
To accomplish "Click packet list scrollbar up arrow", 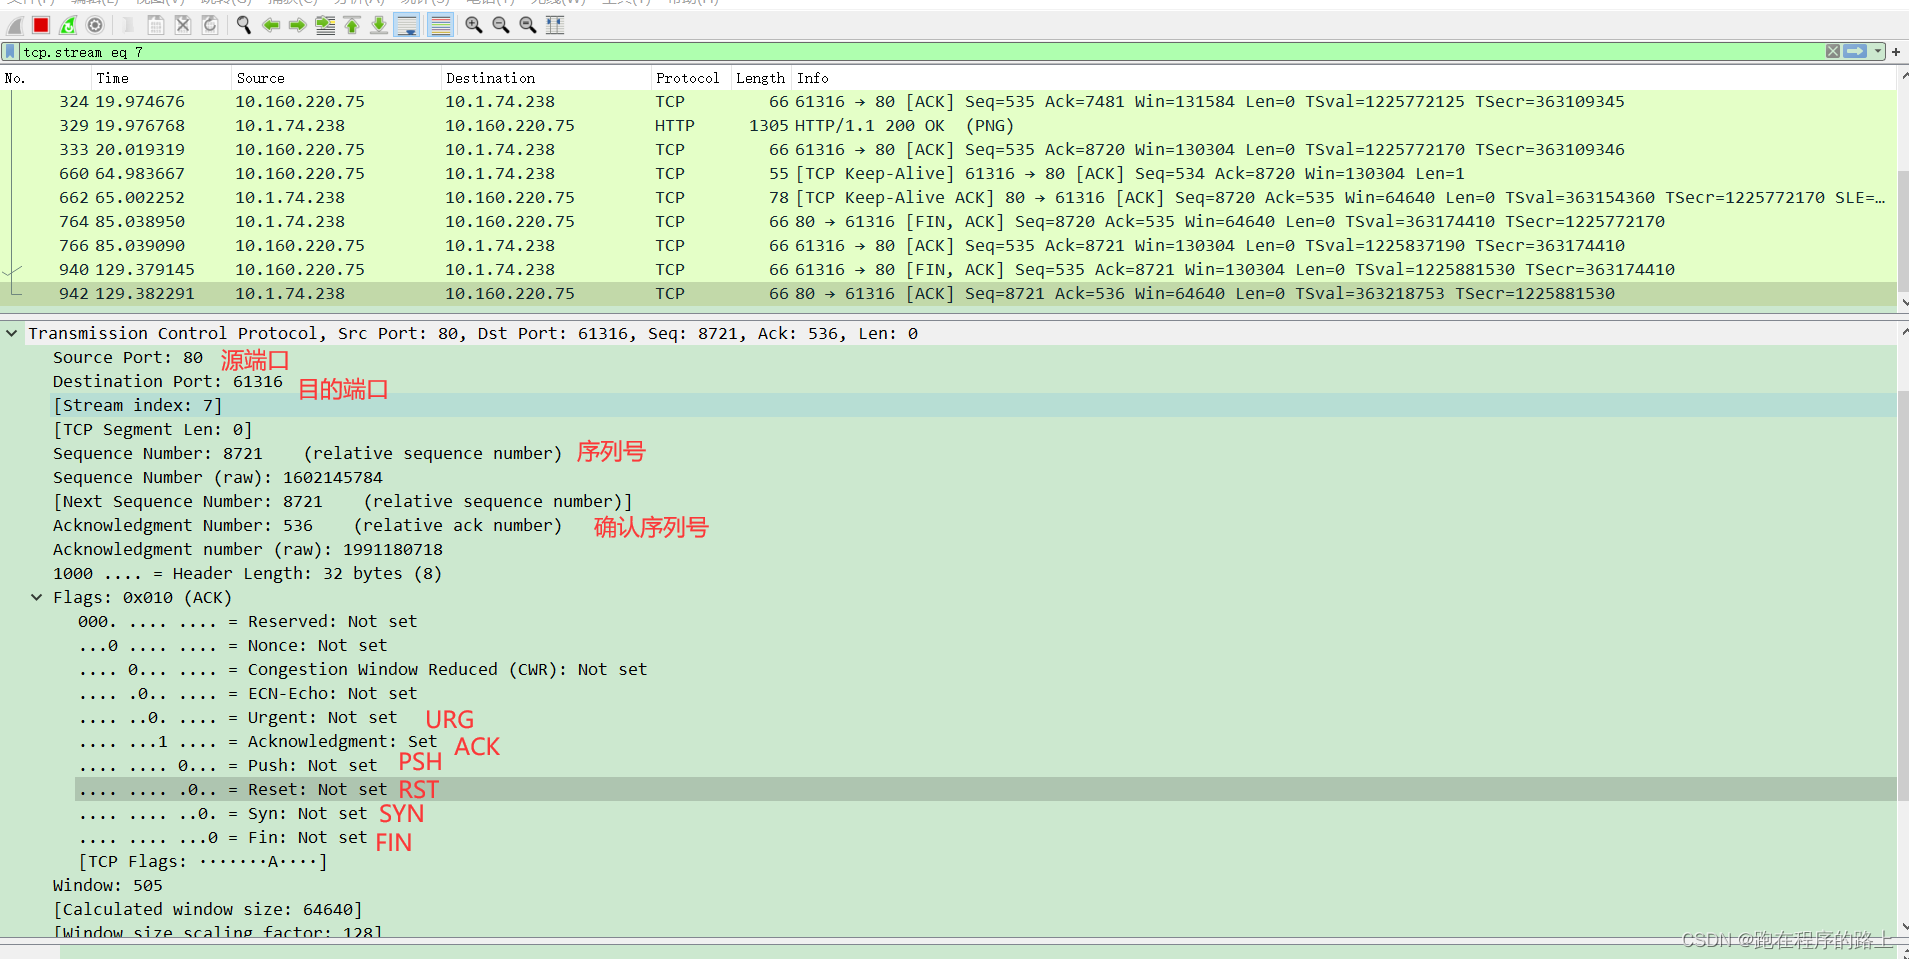I will point(1903,76).
